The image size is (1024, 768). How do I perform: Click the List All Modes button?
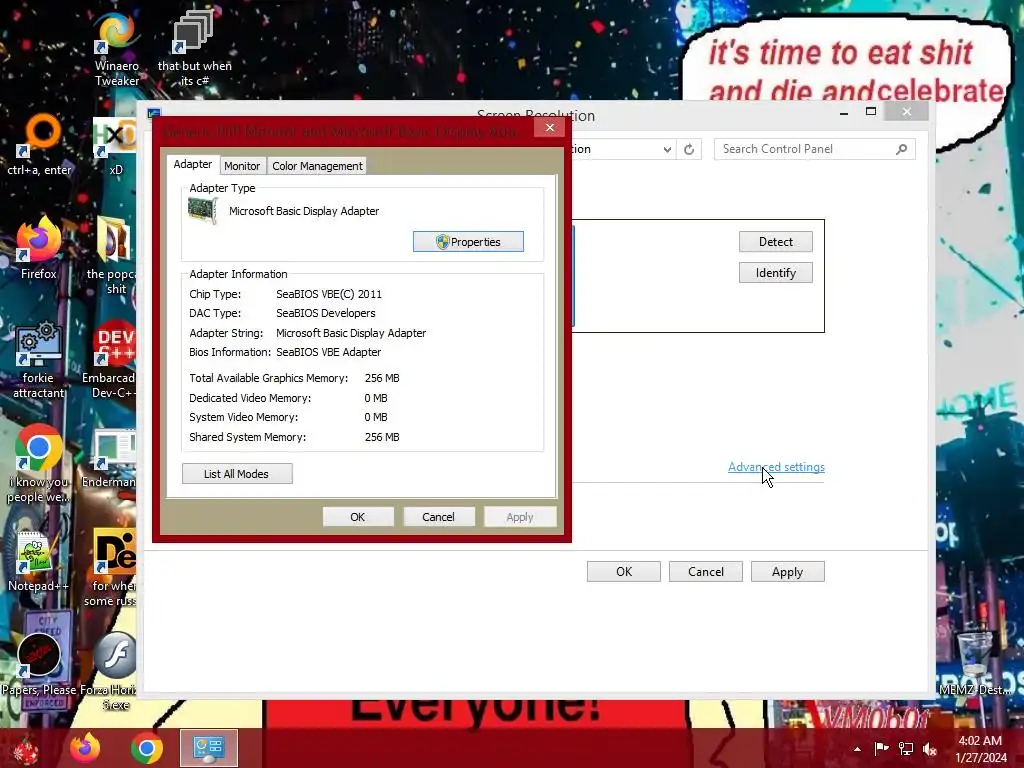[237, 474]
